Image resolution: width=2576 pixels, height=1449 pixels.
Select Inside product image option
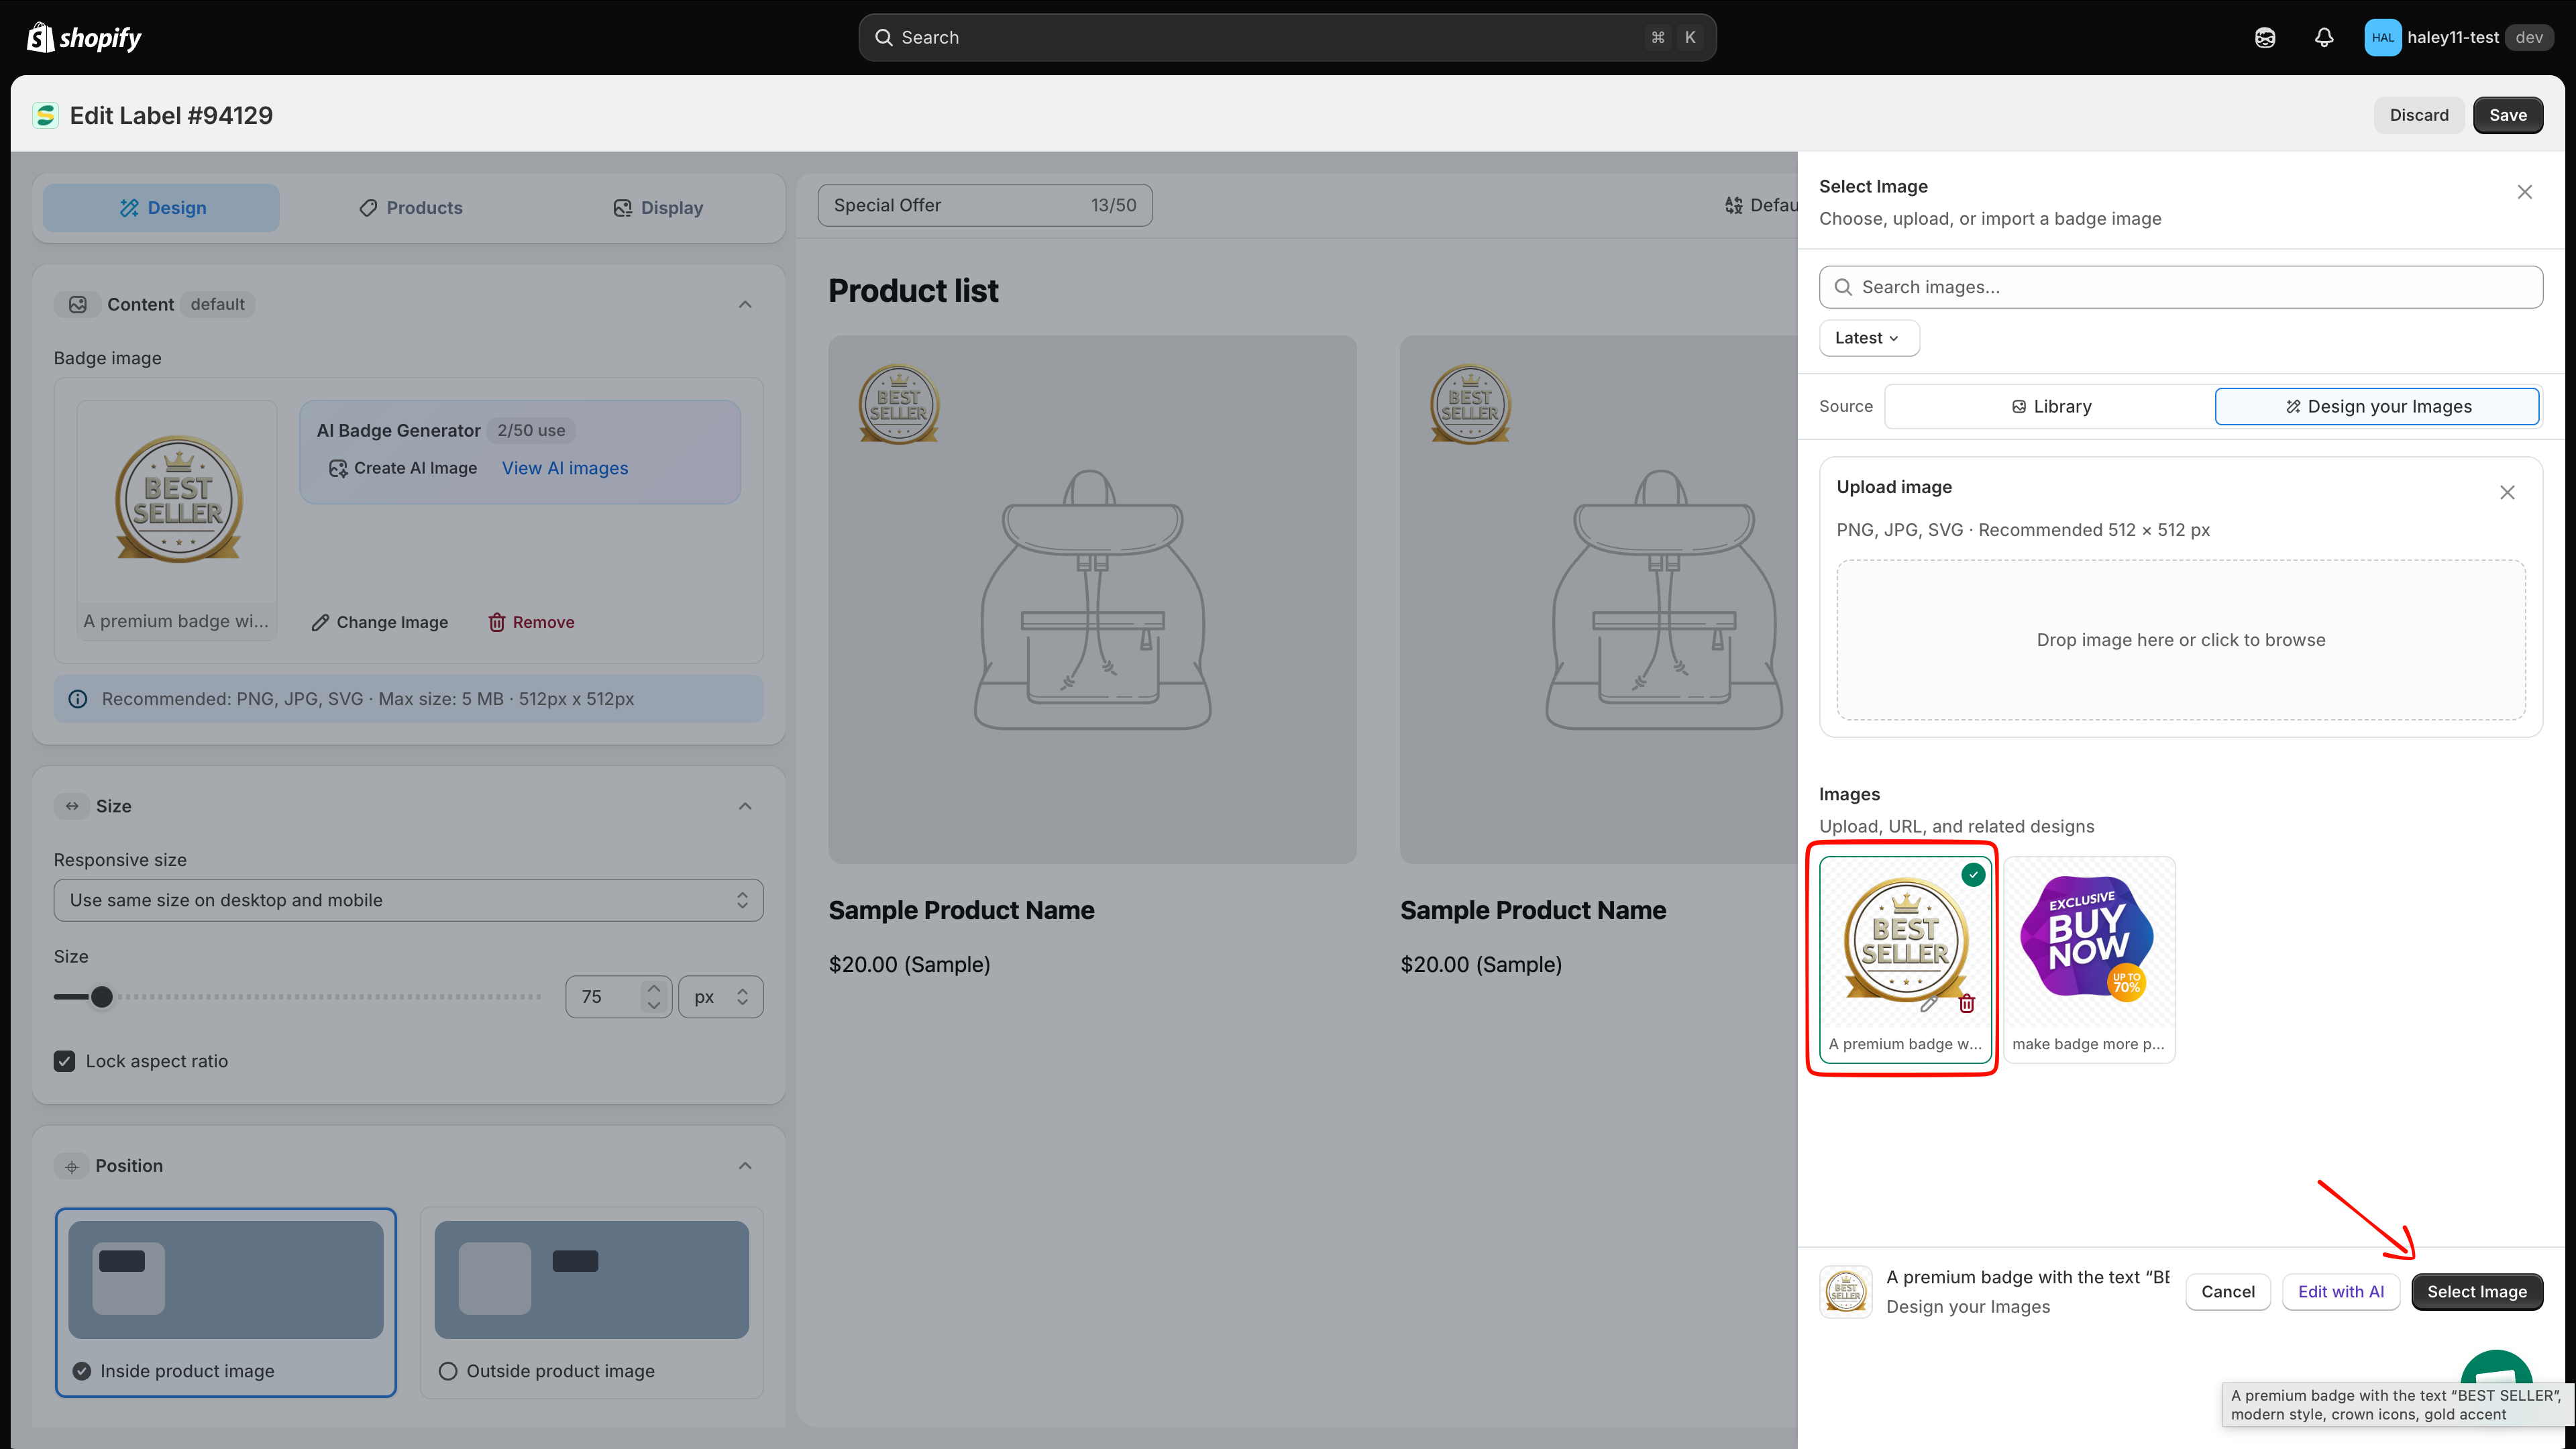point(226,1302)
